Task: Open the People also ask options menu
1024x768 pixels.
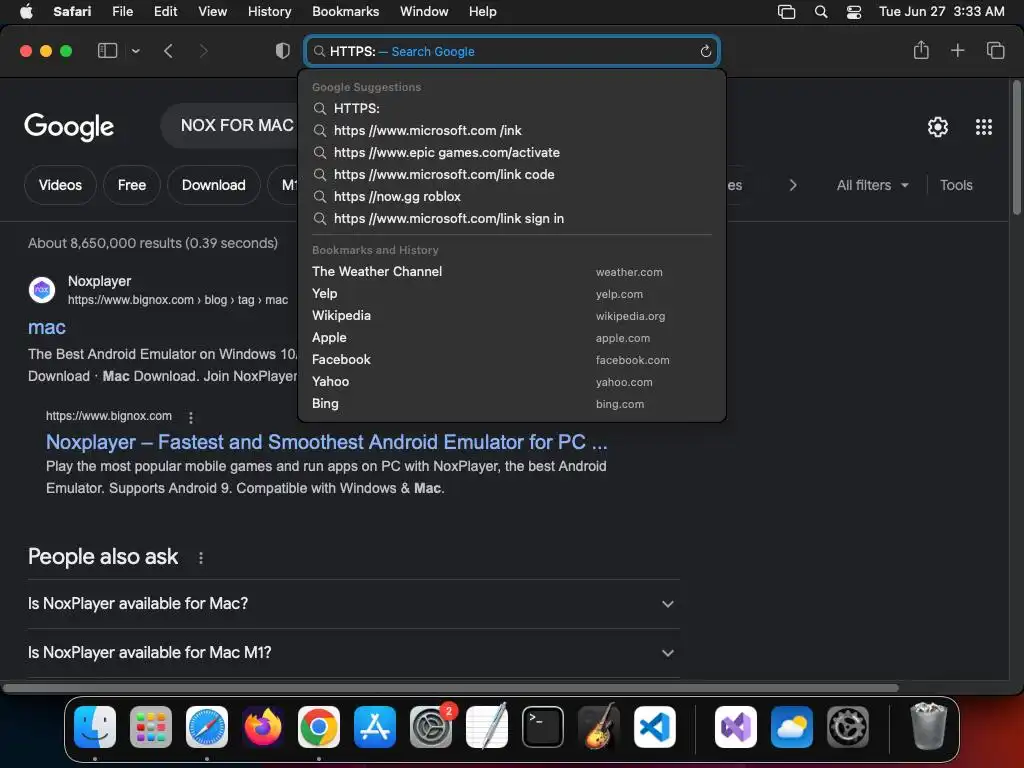Action: (x=200, y=558)
